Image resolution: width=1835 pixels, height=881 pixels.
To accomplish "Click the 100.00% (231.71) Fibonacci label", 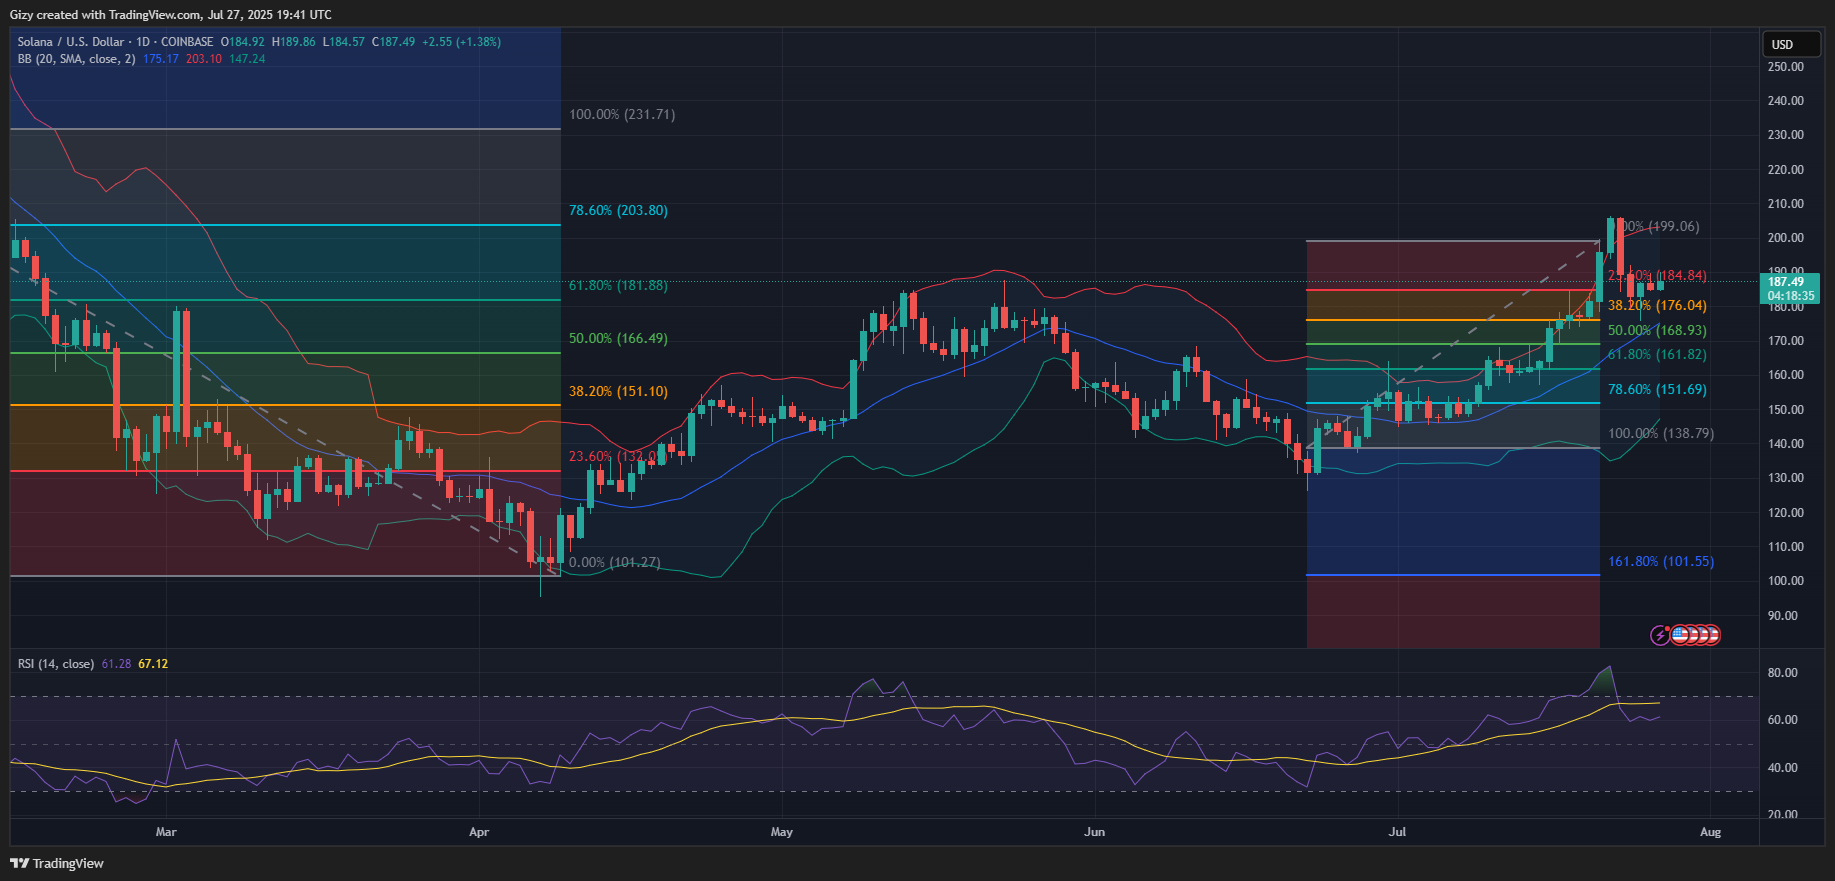I will [x=622, y=115].
